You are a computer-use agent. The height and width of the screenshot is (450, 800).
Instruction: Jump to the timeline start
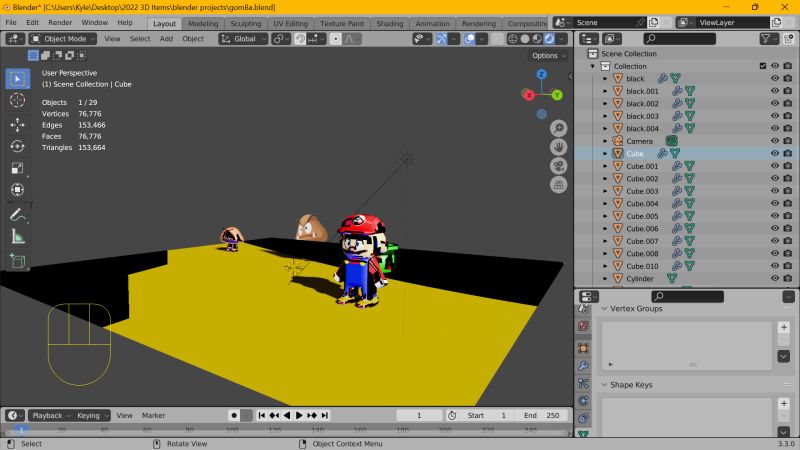pos(262,415)
